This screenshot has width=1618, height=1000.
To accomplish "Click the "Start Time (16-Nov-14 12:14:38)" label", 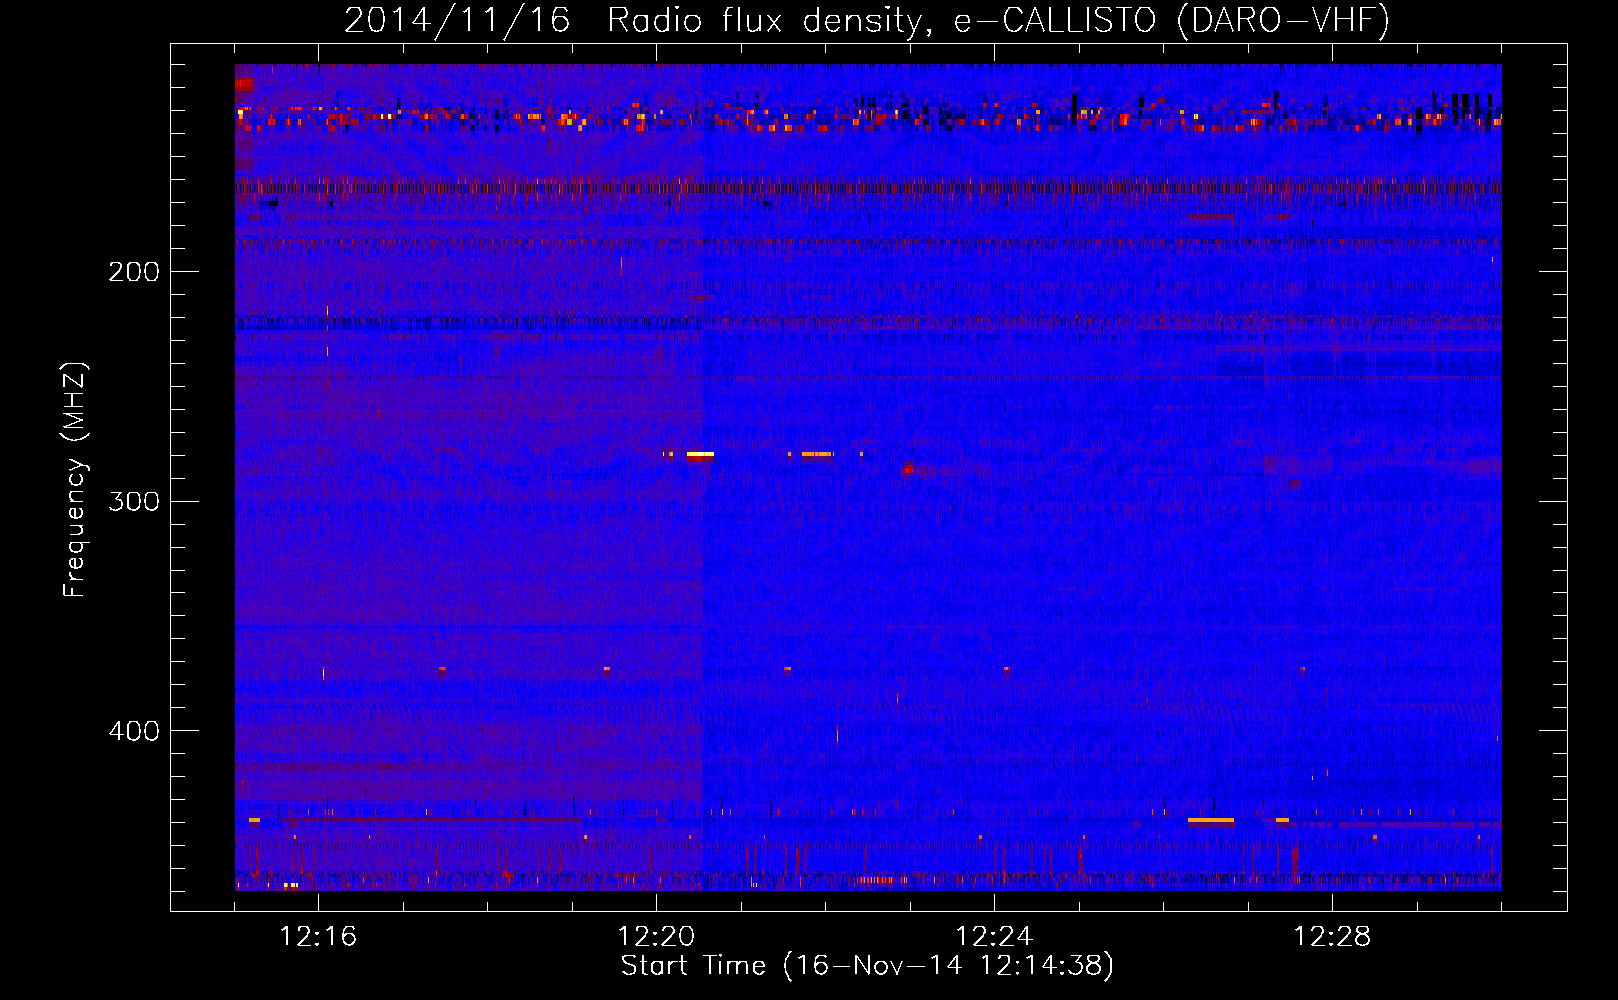I will (867, 966).
